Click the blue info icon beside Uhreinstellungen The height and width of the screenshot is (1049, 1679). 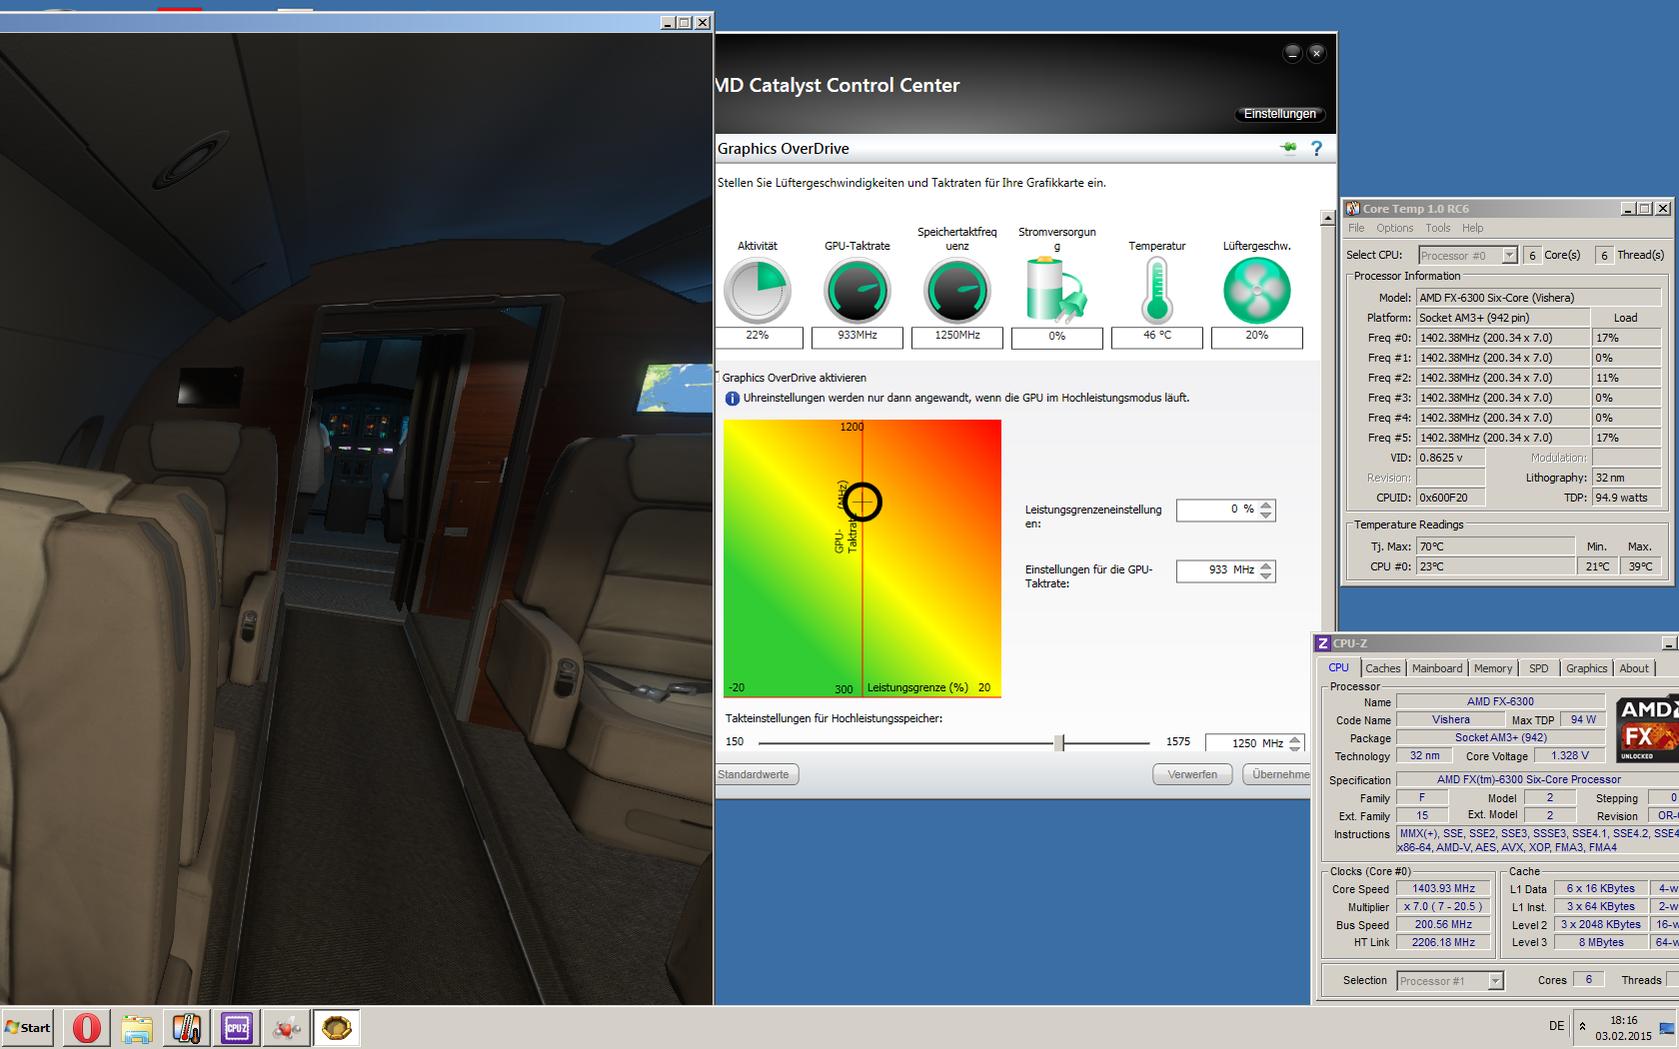732,398
